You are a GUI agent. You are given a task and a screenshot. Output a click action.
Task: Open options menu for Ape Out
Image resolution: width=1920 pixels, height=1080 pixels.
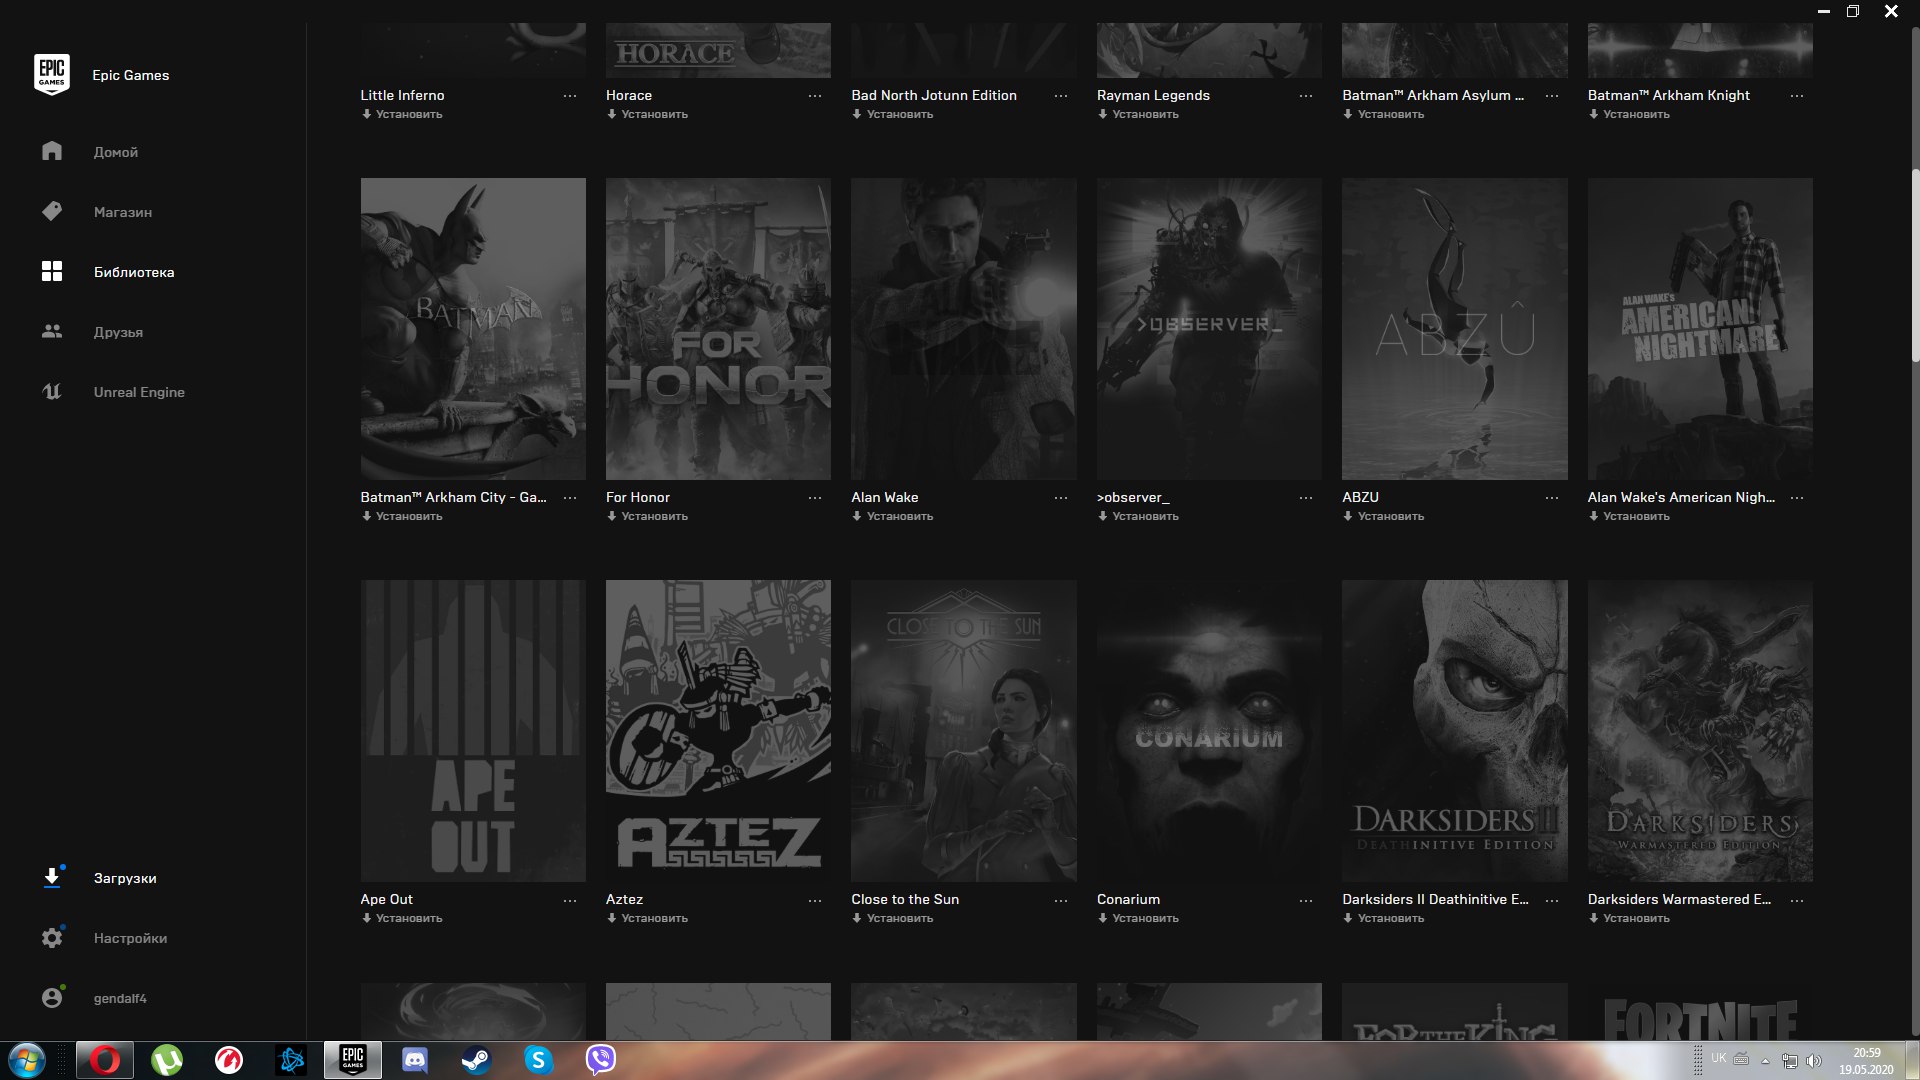[x=570, y=900]
